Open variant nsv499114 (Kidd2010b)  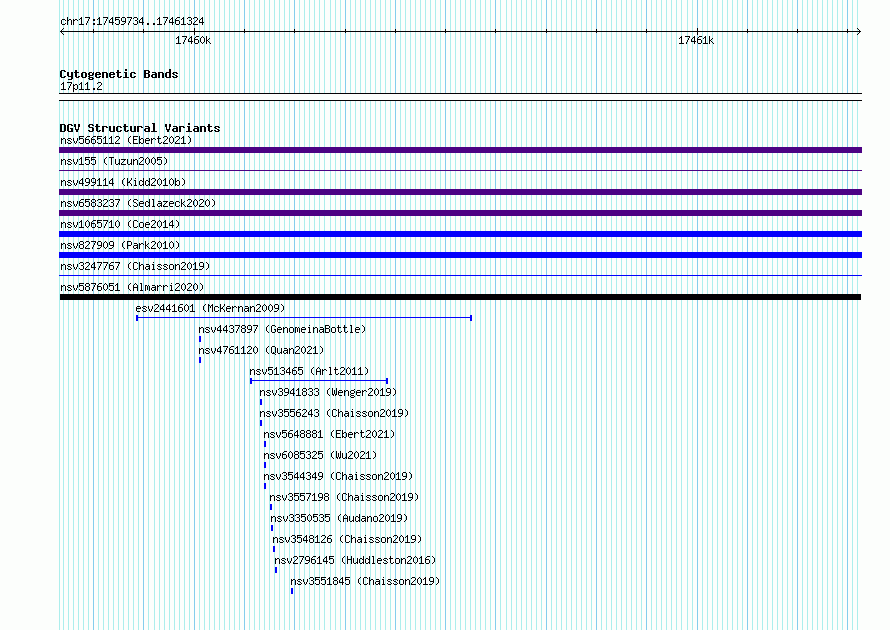[123, 182]
